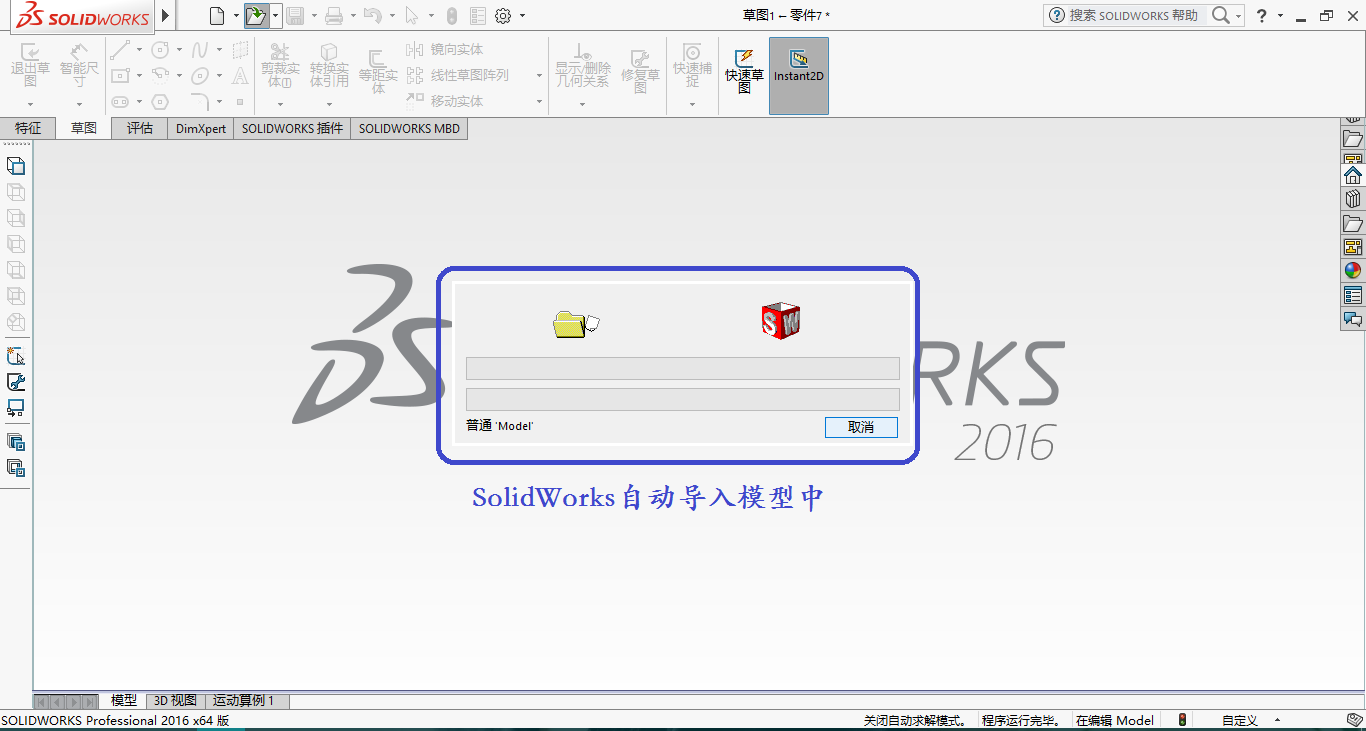Open the View Palette icon in task pane
This screenshot has height=731, width=1366.
coord(1353,246)
